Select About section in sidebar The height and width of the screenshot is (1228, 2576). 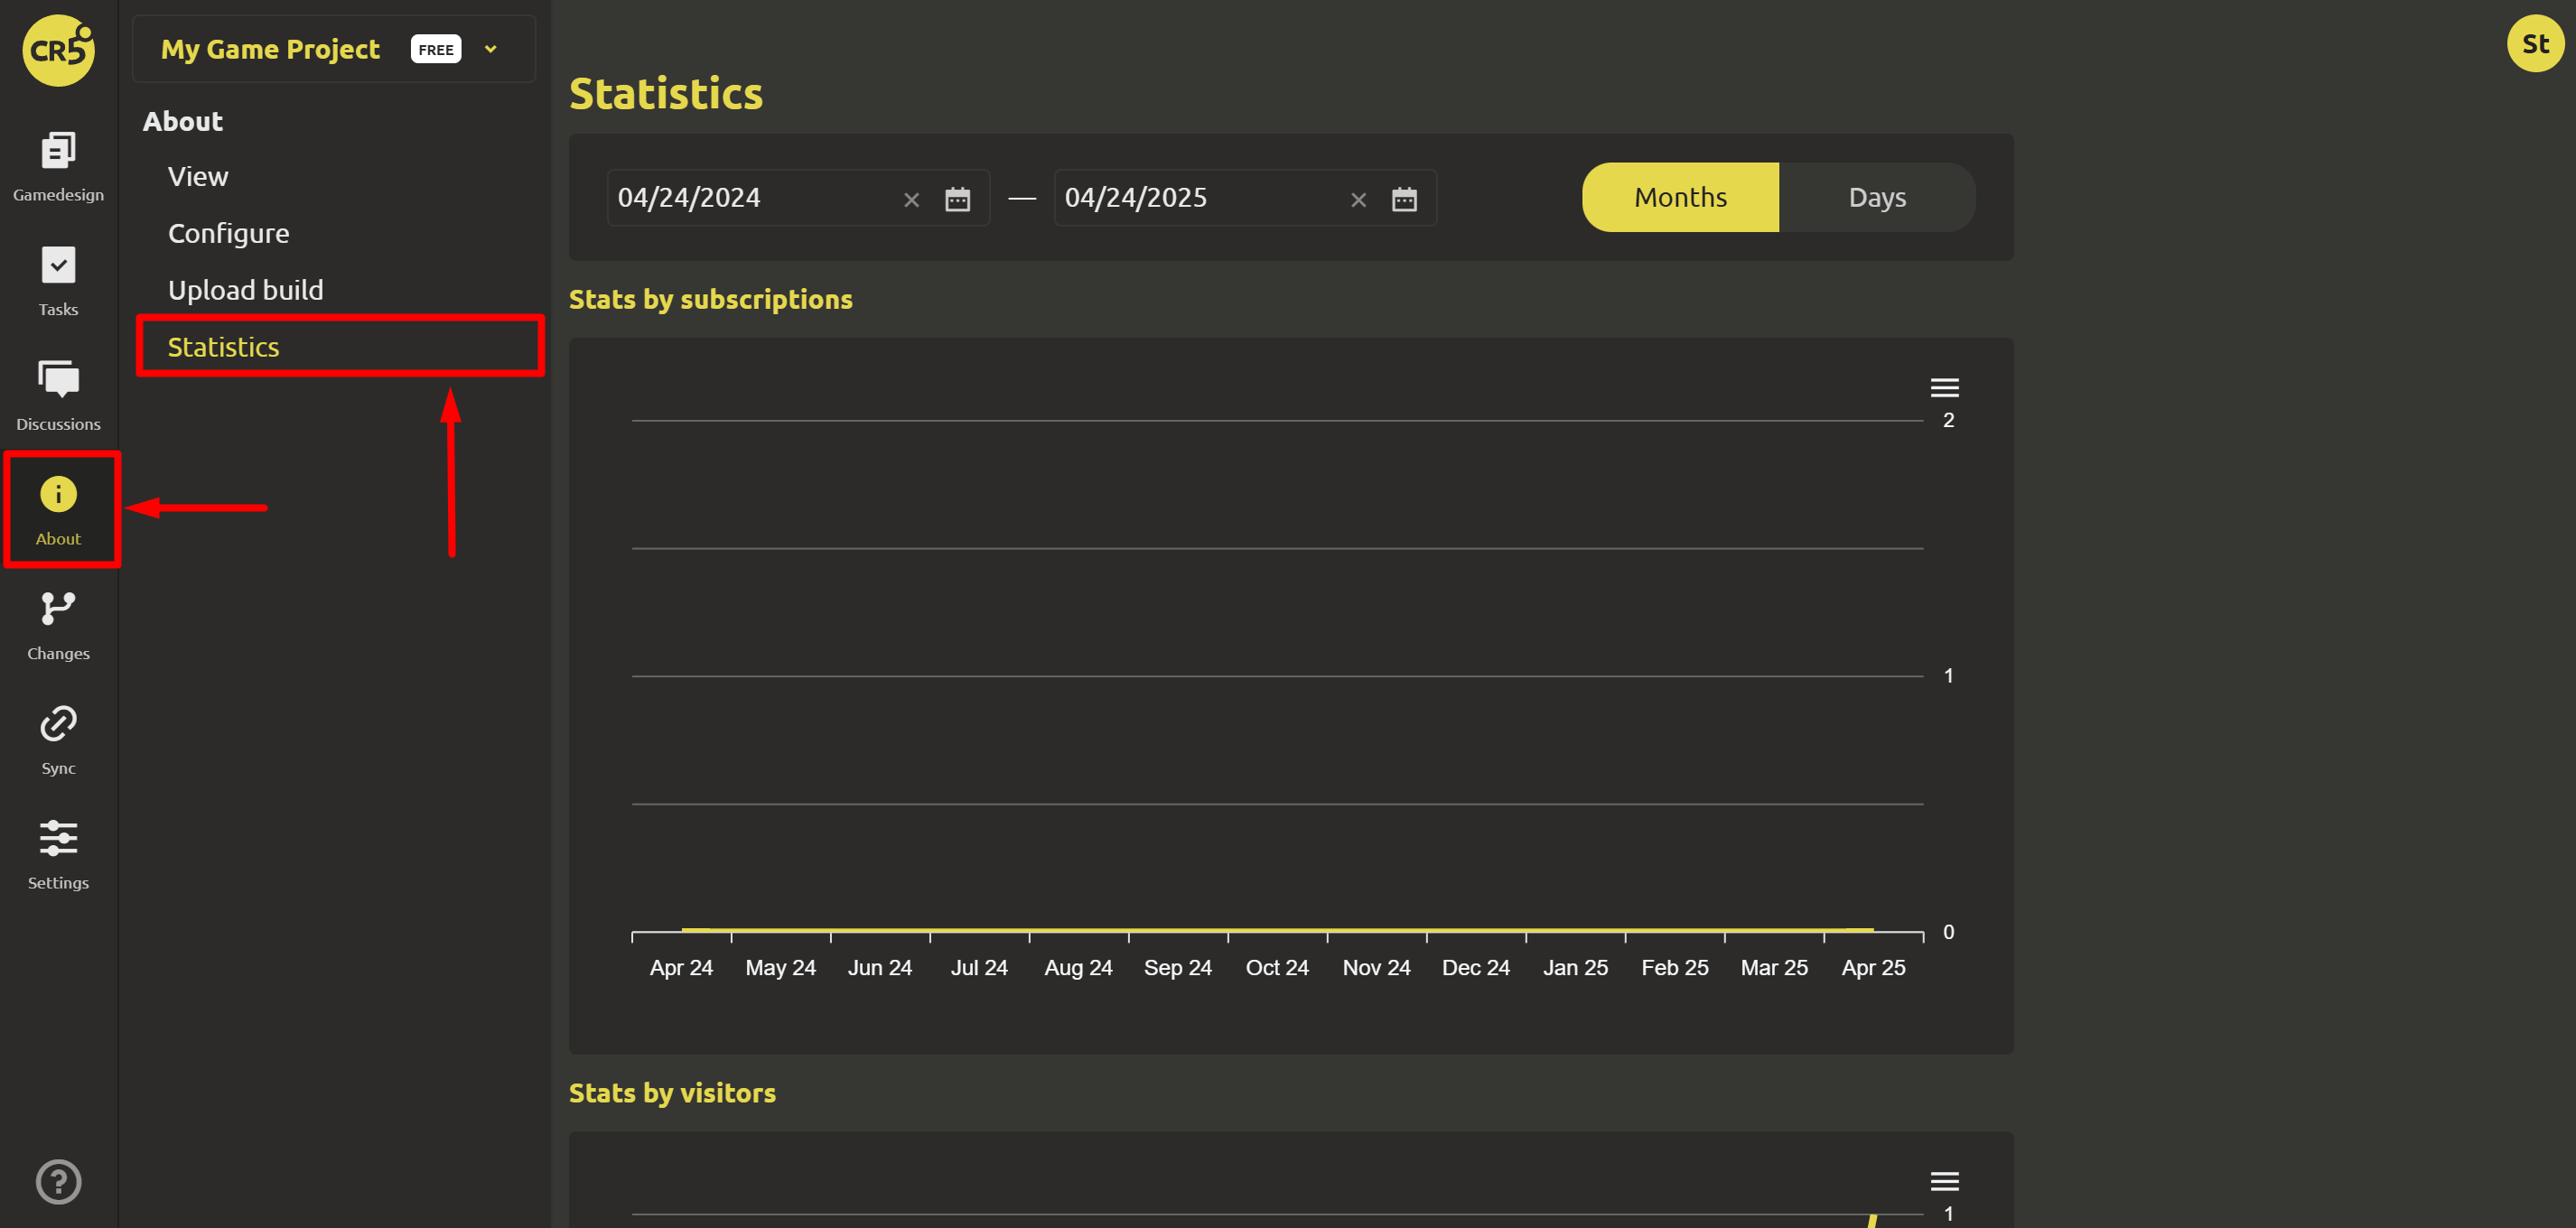click(x=58, y=511)
